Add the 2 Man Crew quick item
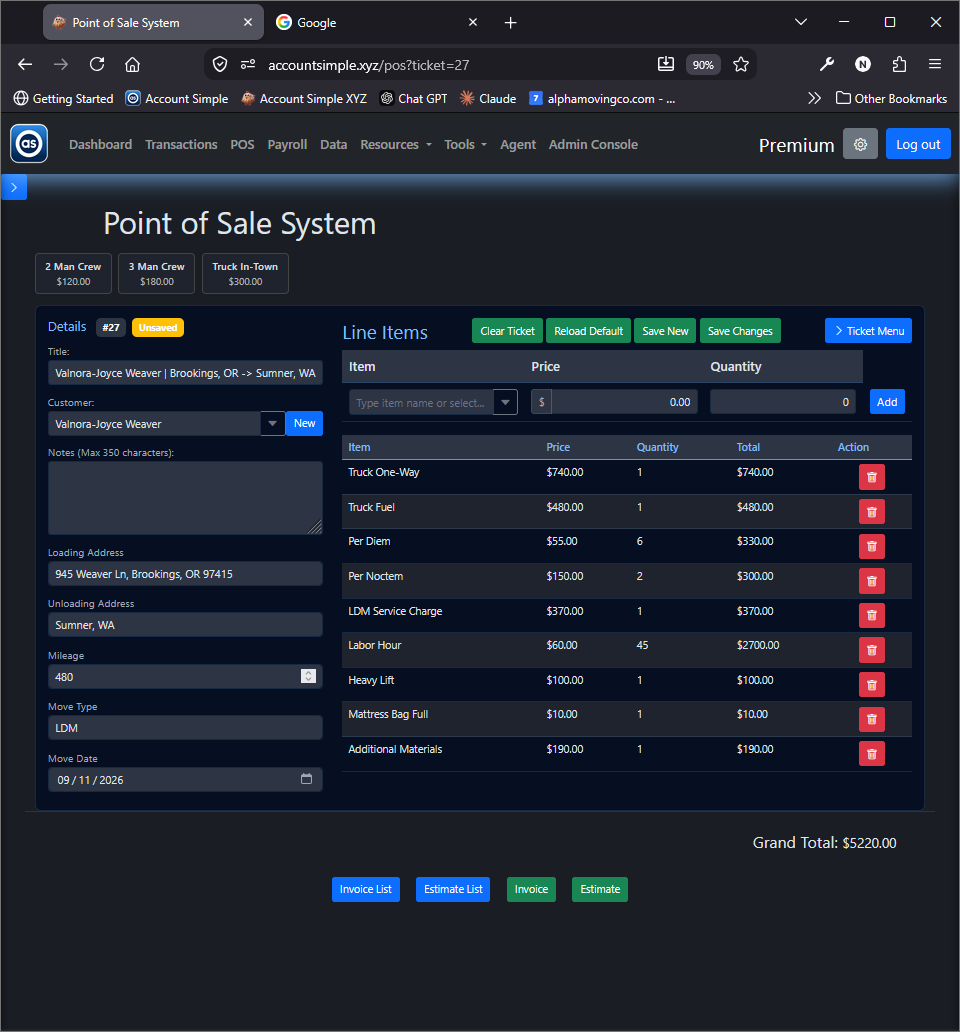Image resolution: width=960 pixels, height=1032 pixels. [73, 274]
